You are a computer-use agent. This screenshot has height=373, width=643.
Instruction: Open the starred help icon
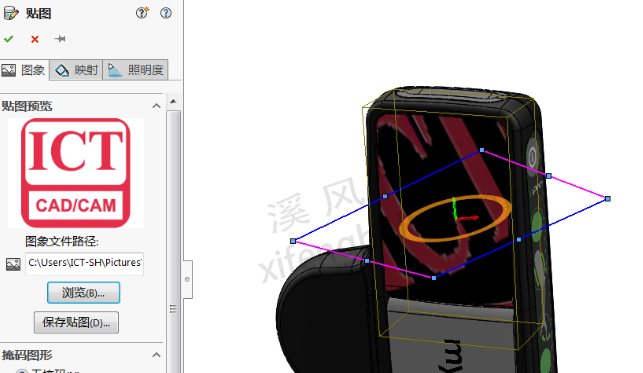[x=142, y=13]
